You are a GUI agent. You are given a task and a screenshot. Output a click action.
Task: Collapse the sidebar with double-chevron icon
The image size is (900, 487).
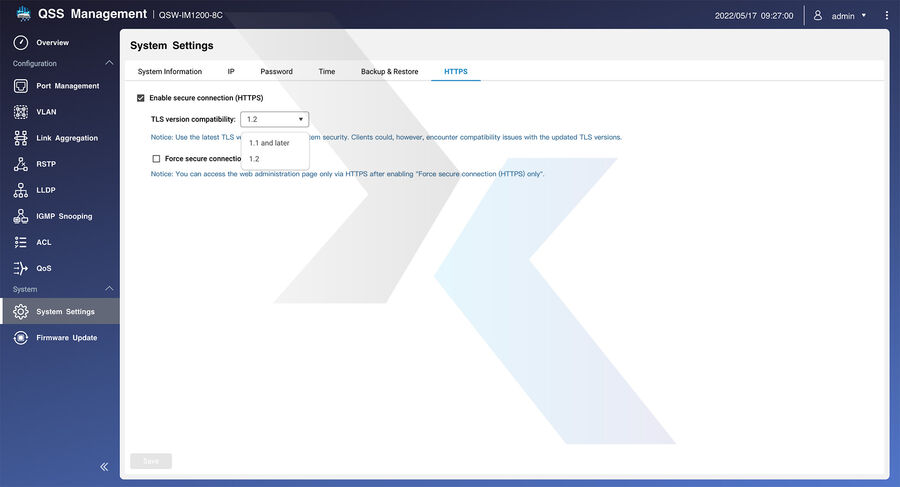104,467
